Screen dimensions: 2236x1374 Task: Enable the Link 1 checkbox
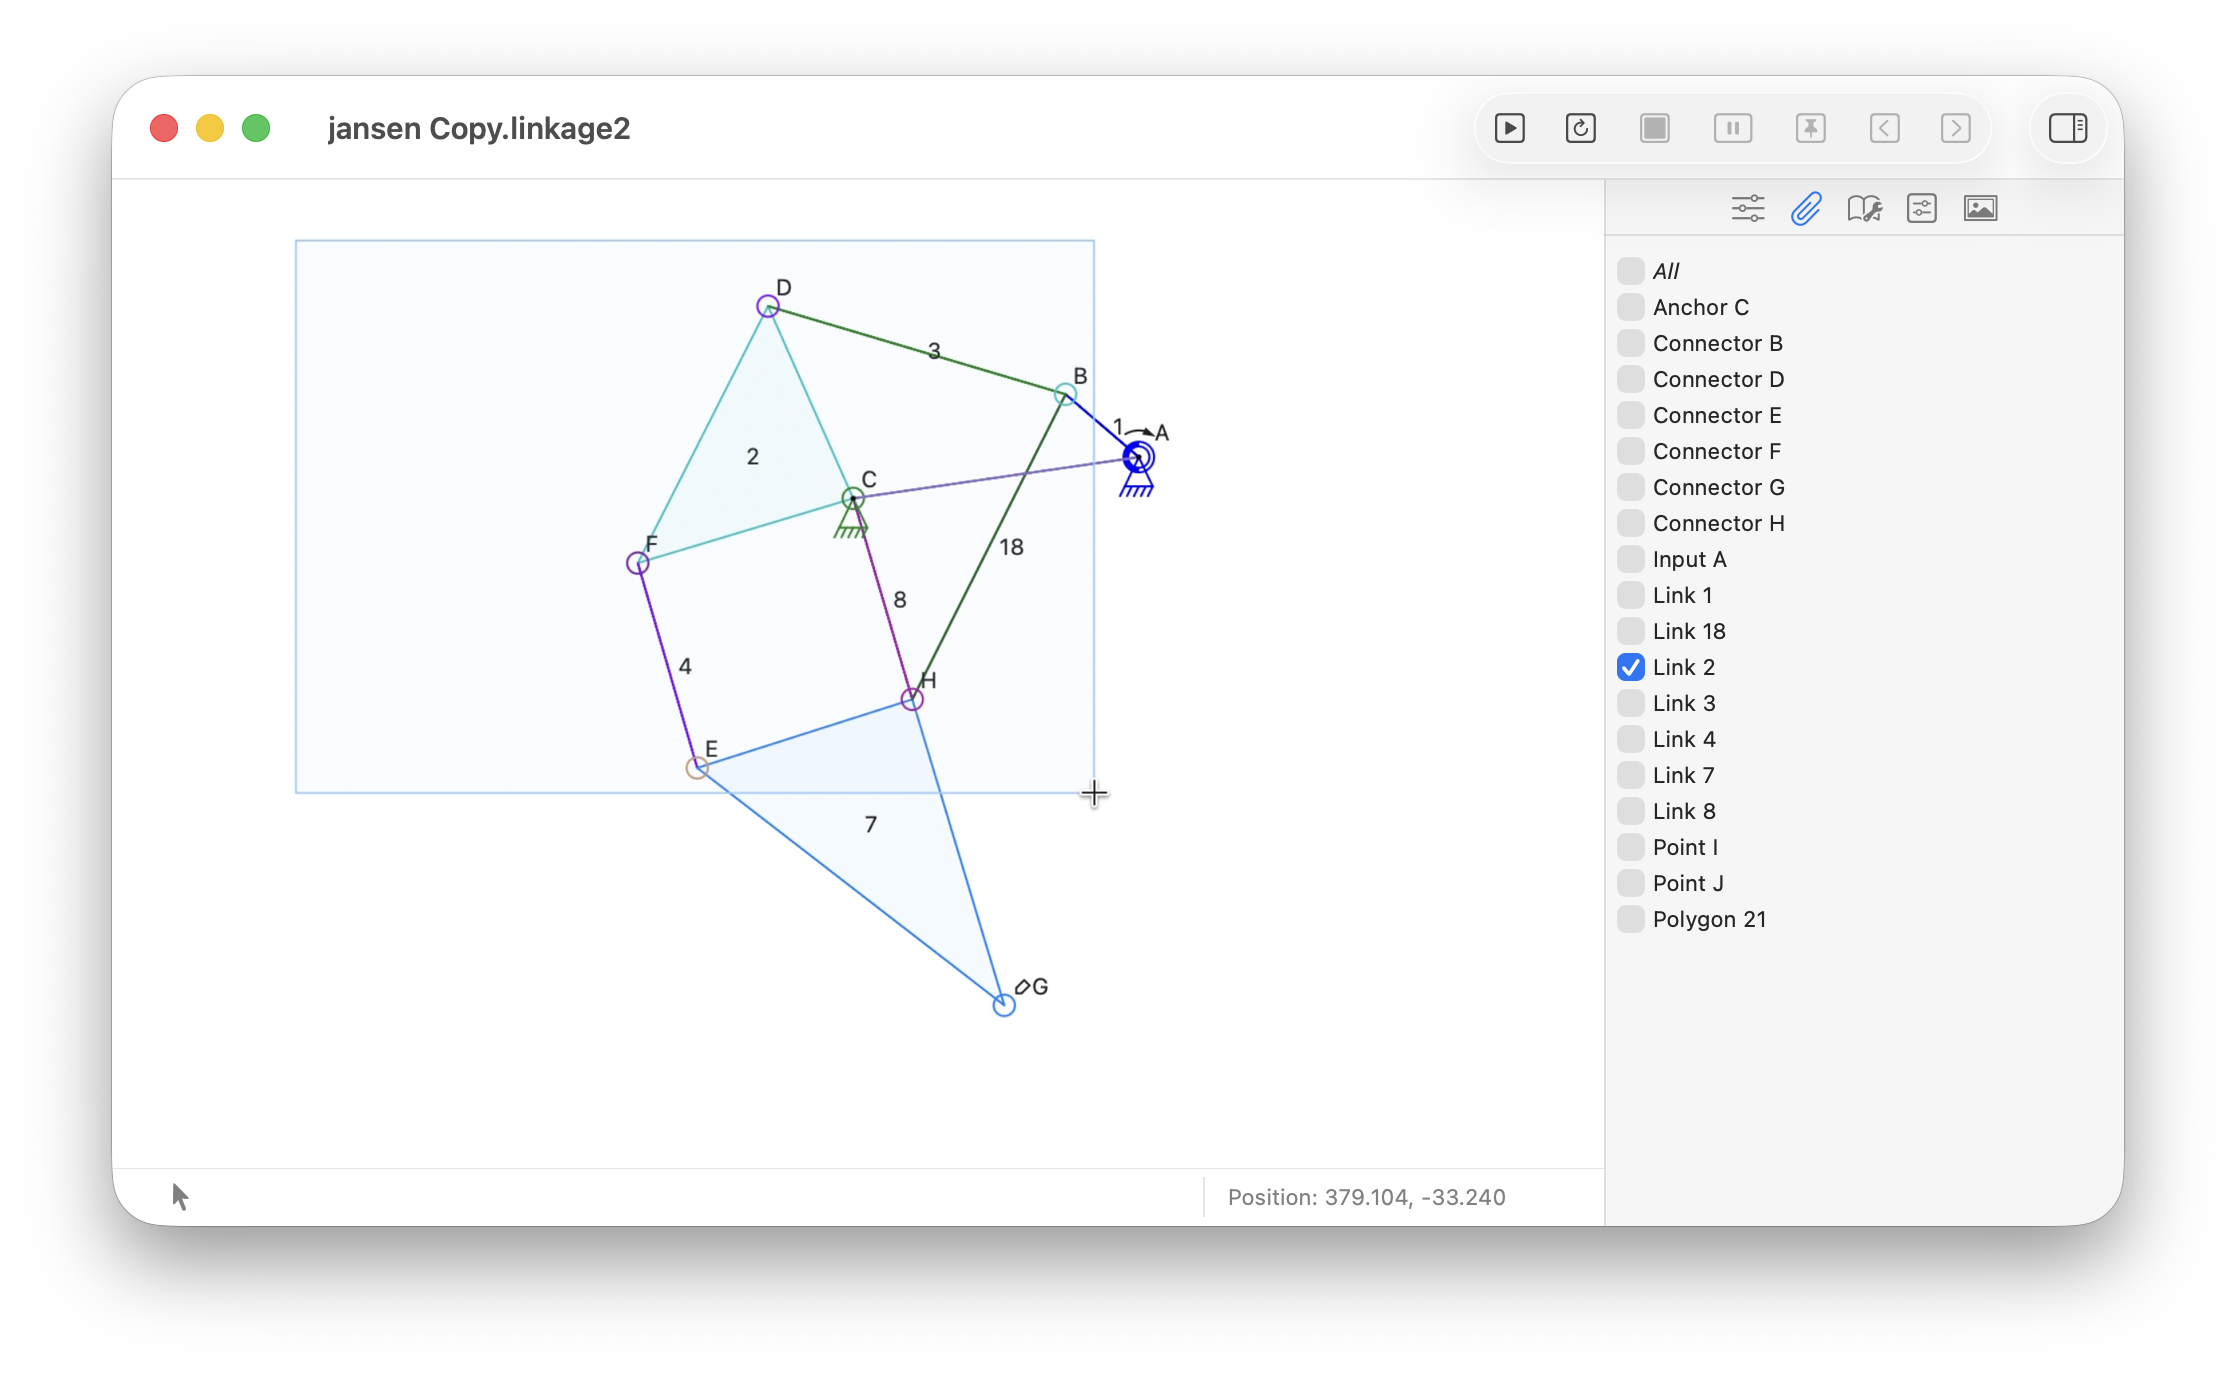(x=1631, y=595)
